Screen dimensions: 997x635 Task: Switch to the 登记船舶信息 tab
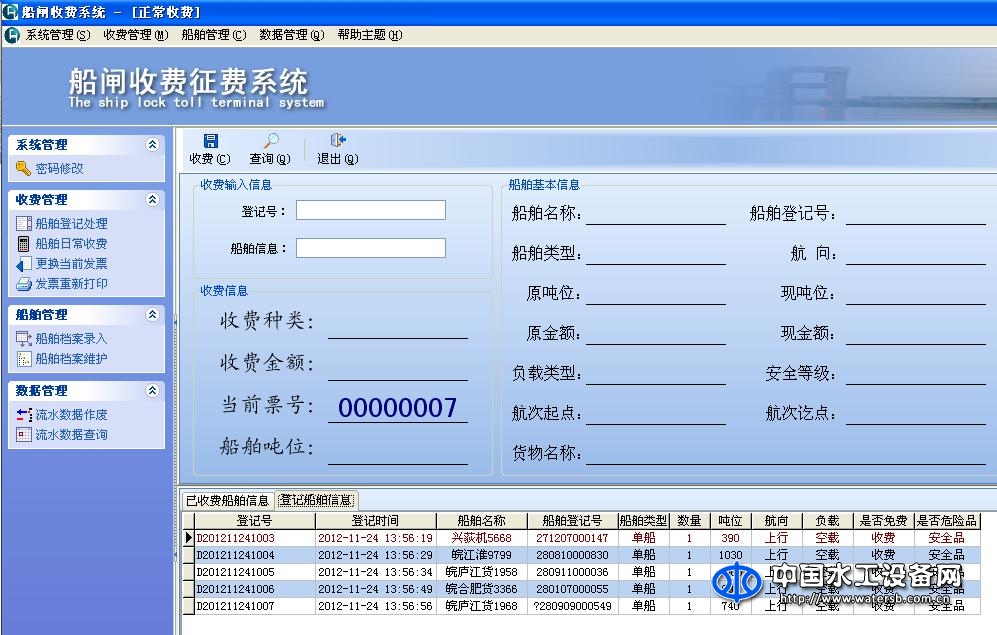click(x=315, y=499)
